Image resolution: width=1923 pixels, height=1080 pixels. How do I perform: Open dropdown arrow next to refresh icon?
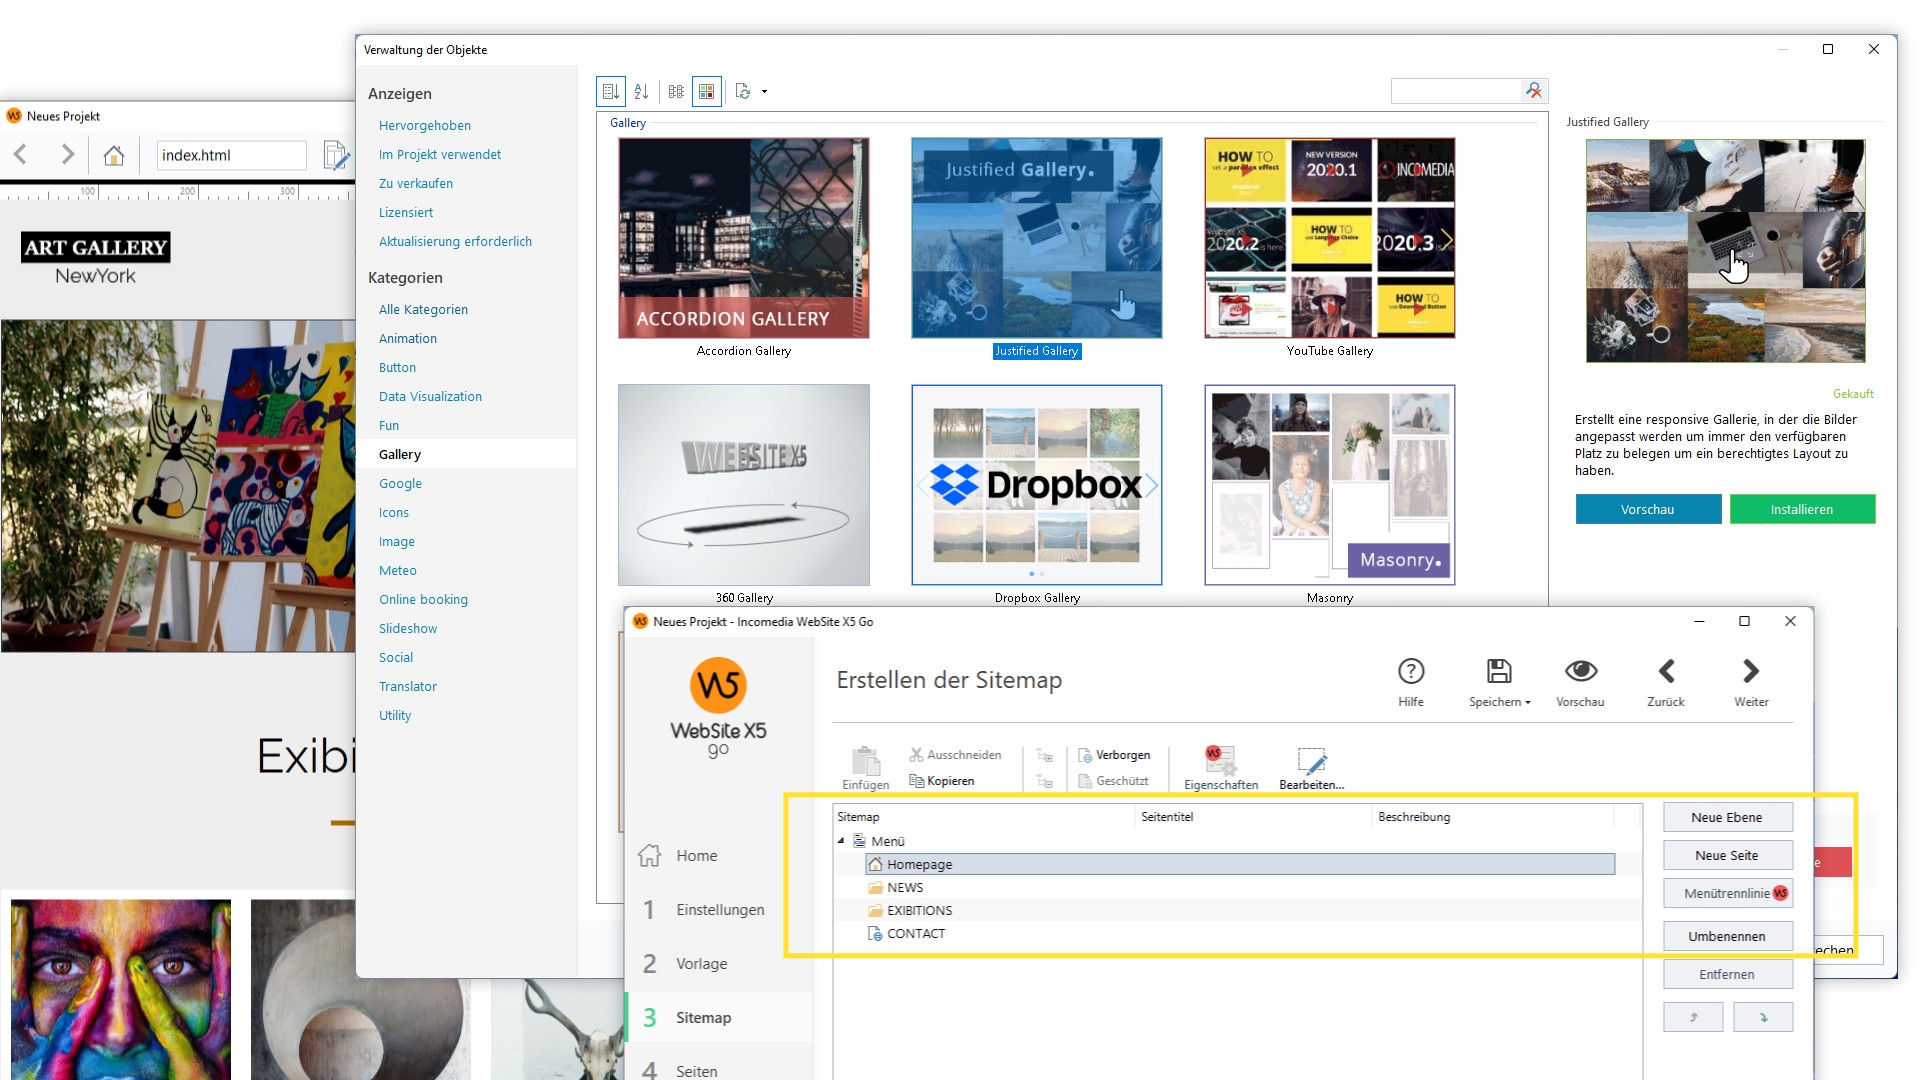765,91
